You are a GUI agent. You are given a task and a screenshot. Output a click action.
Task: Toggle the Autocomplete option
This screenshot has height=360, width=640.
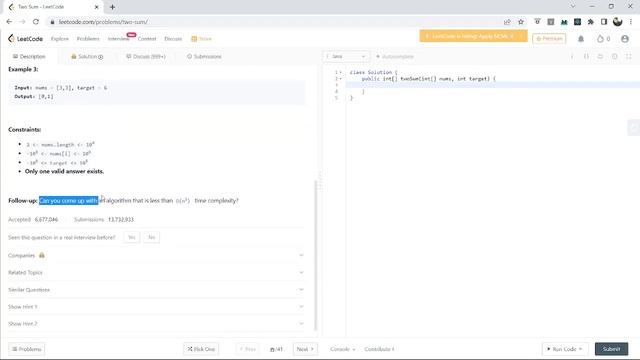click(x=395, y=56)
